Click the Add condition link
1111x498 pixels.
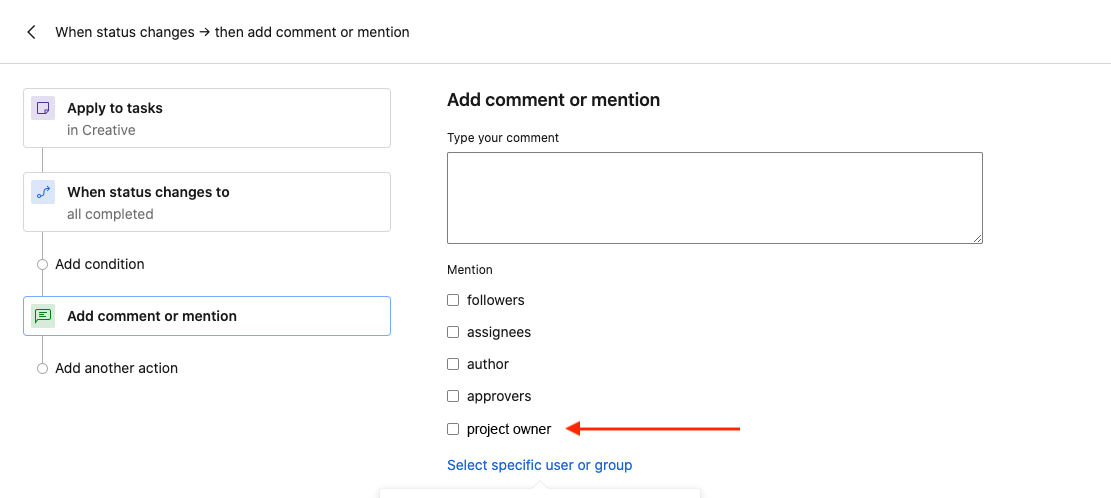(100, 264)
